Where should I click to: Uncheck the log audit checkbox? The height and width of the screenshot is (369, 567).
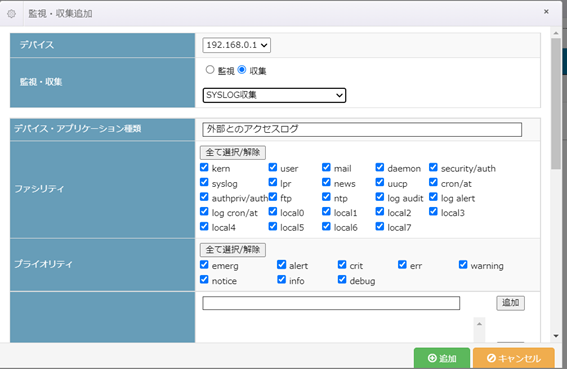(x=380, y=197)
